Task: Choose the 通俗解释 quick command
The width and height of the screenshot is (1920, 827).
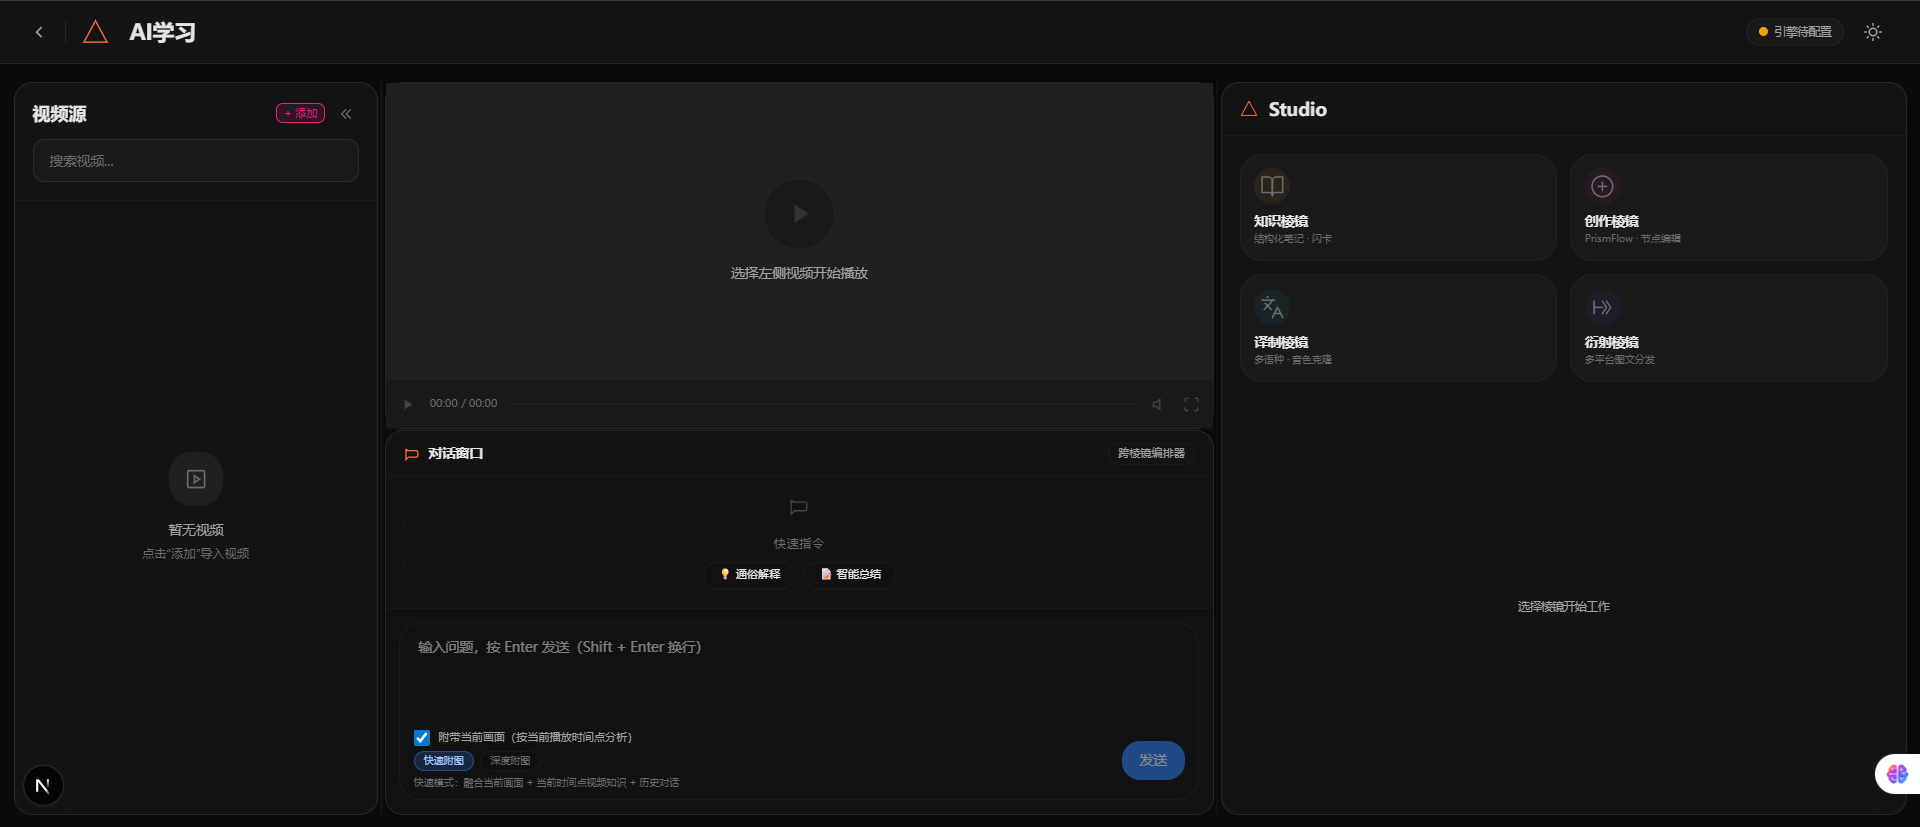Action: tap(749, 575)
